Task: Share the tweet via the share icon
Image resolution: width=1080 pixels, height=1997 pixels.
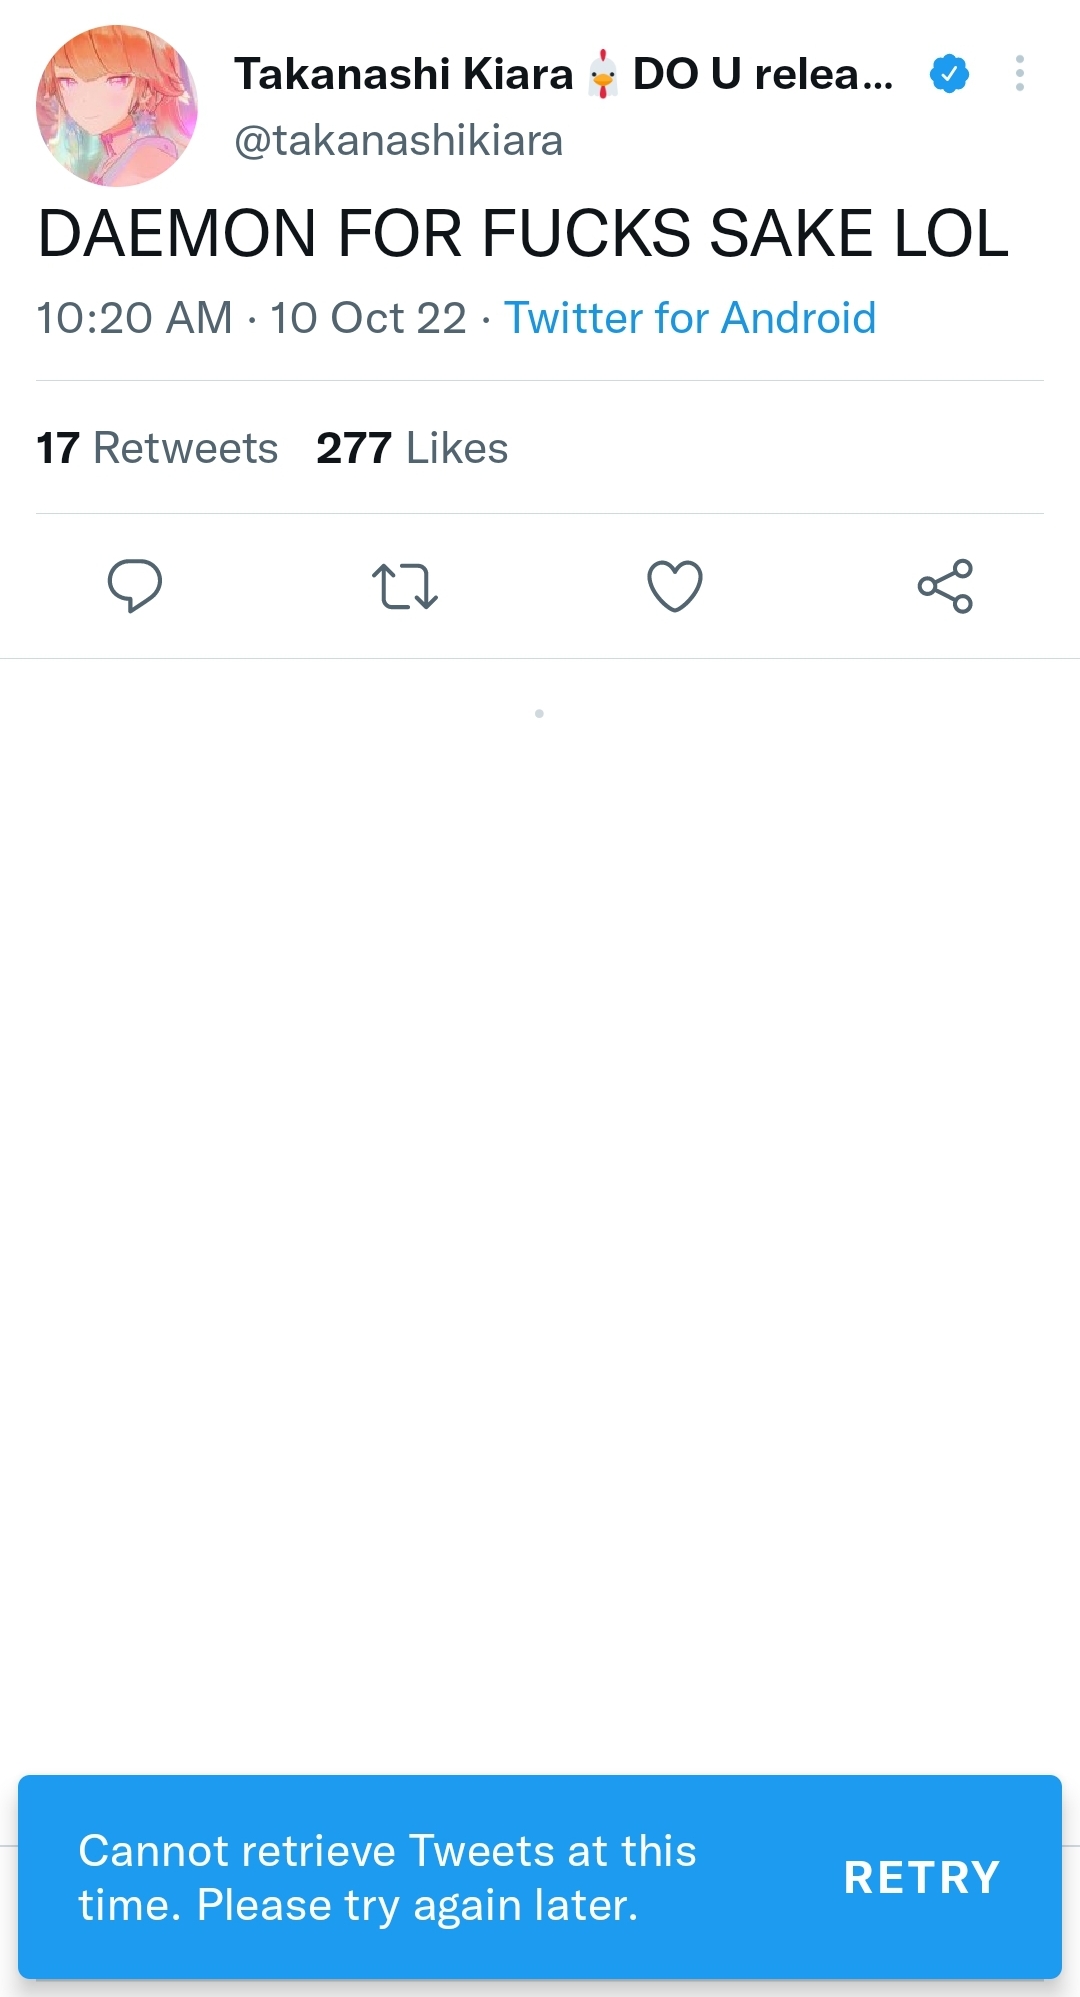Action: [x=945, y=586]
